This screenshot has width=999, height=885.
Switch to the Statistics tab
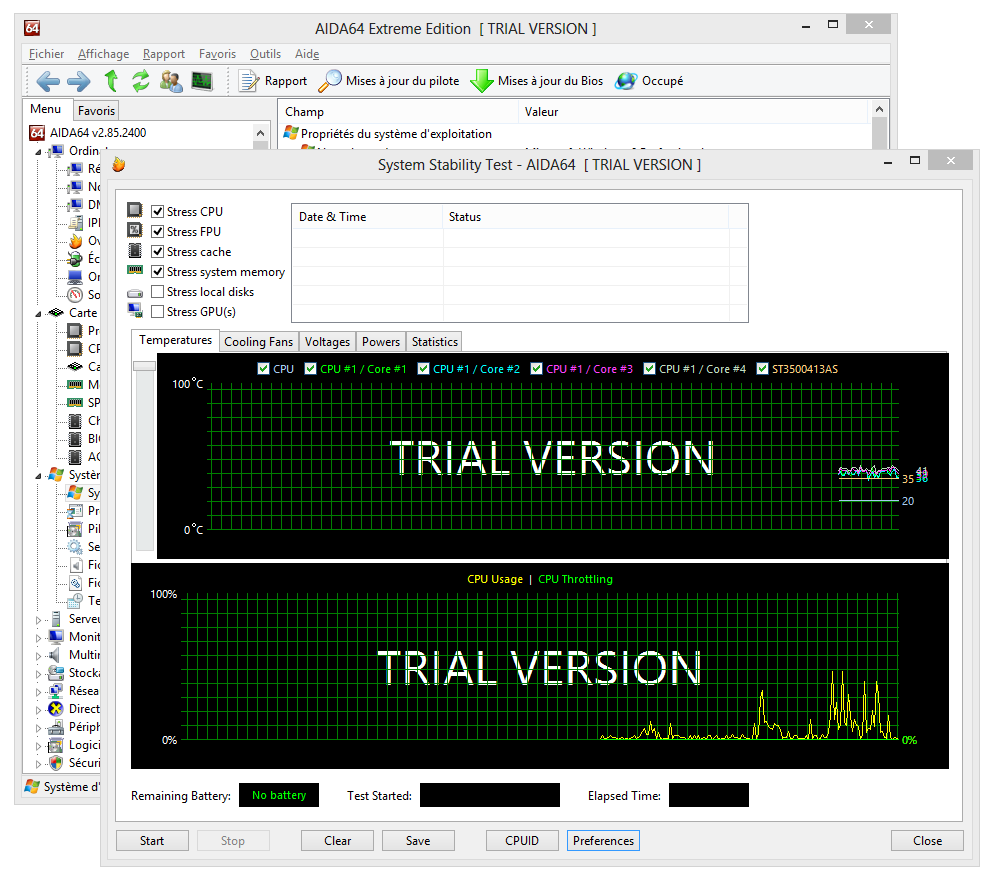click(x=435, y=342)
